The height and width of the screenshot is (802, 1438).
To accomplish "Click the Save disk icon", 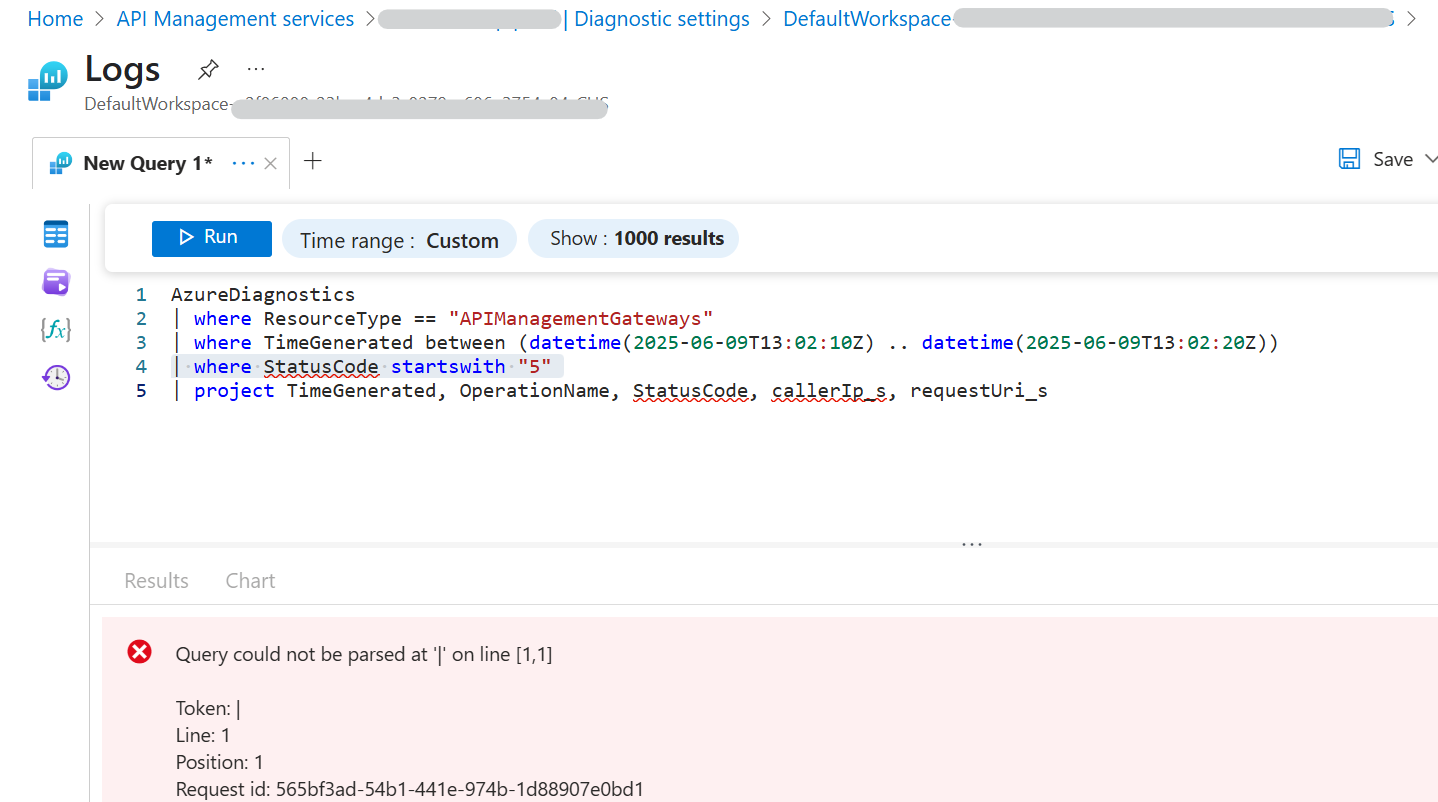I will click(1349, 158).
